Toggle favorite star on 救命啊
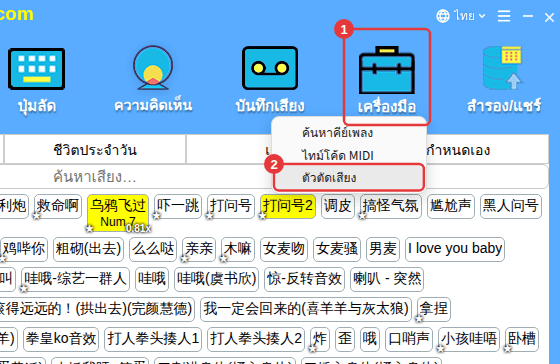 tap(36, 216)
